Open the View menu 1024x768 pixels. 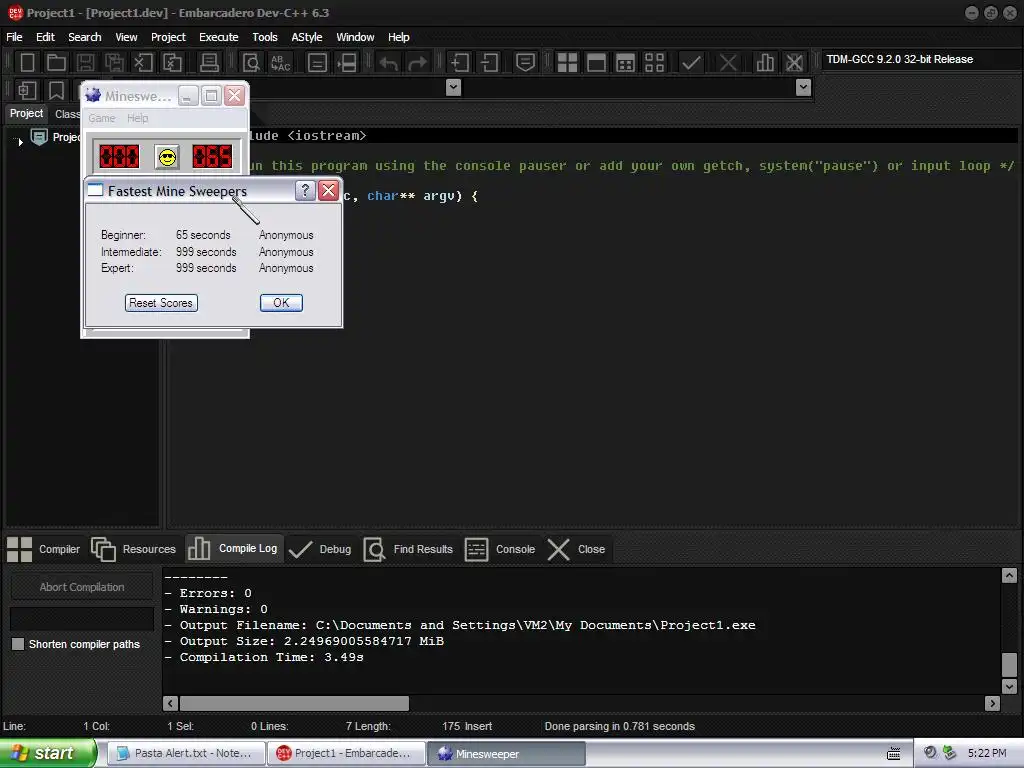126,37
